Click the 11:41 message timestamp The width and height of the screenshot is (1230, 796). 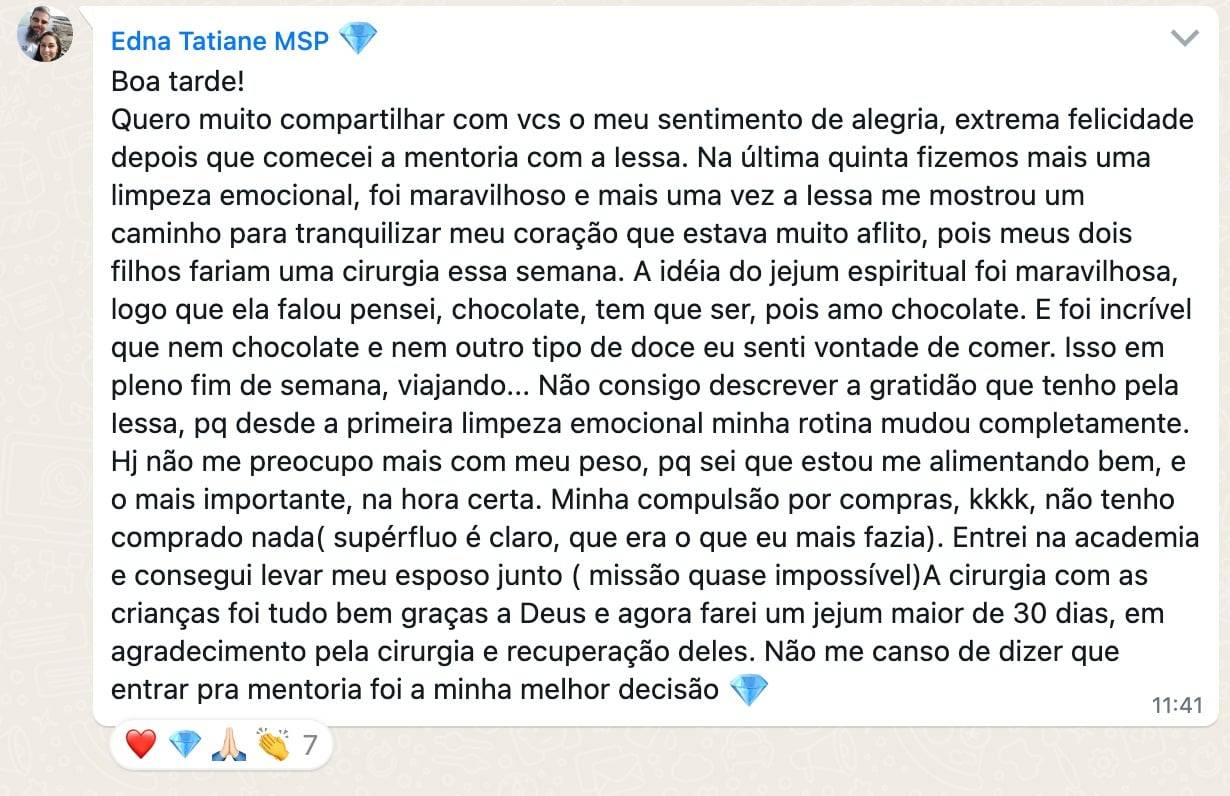coord(1177,705)
